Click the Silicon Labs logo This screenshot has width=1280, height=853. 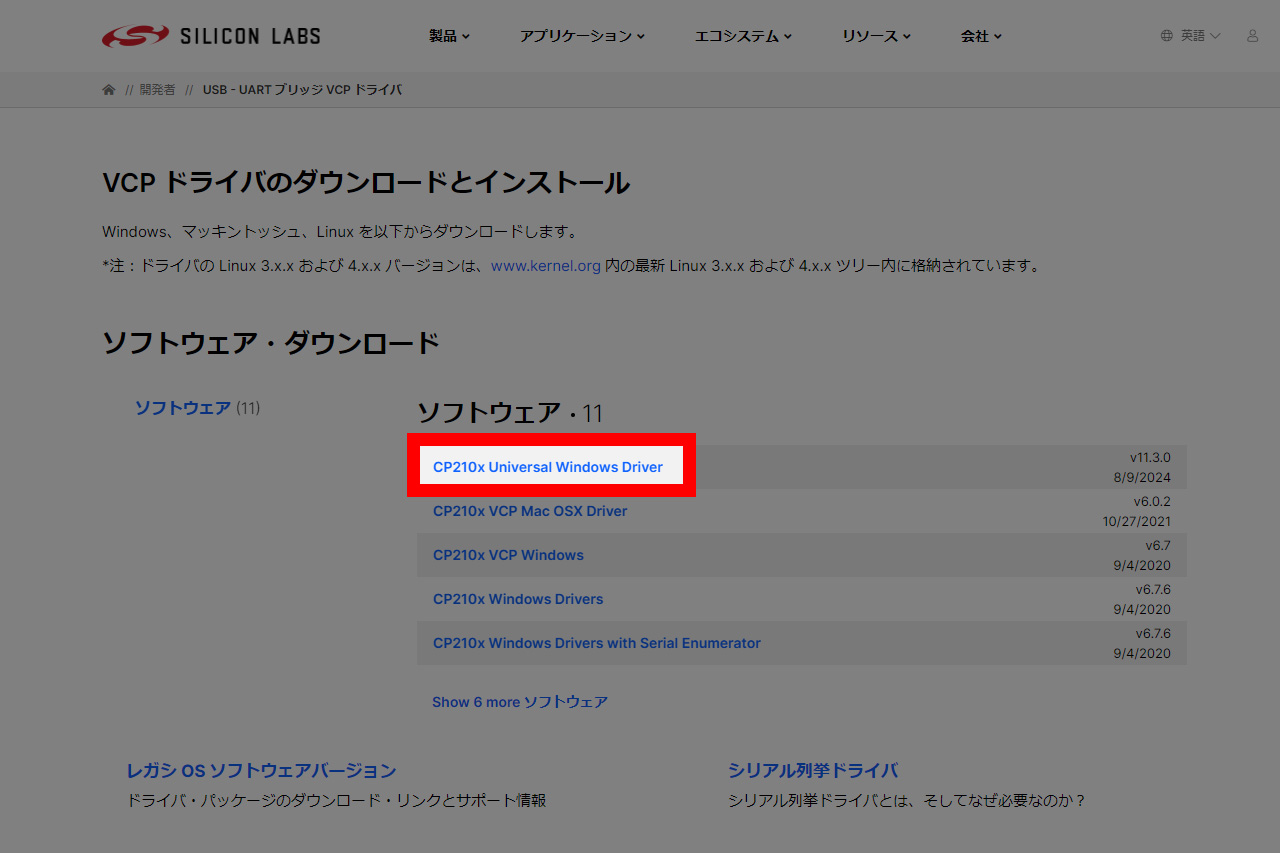(x=211, y=36)
